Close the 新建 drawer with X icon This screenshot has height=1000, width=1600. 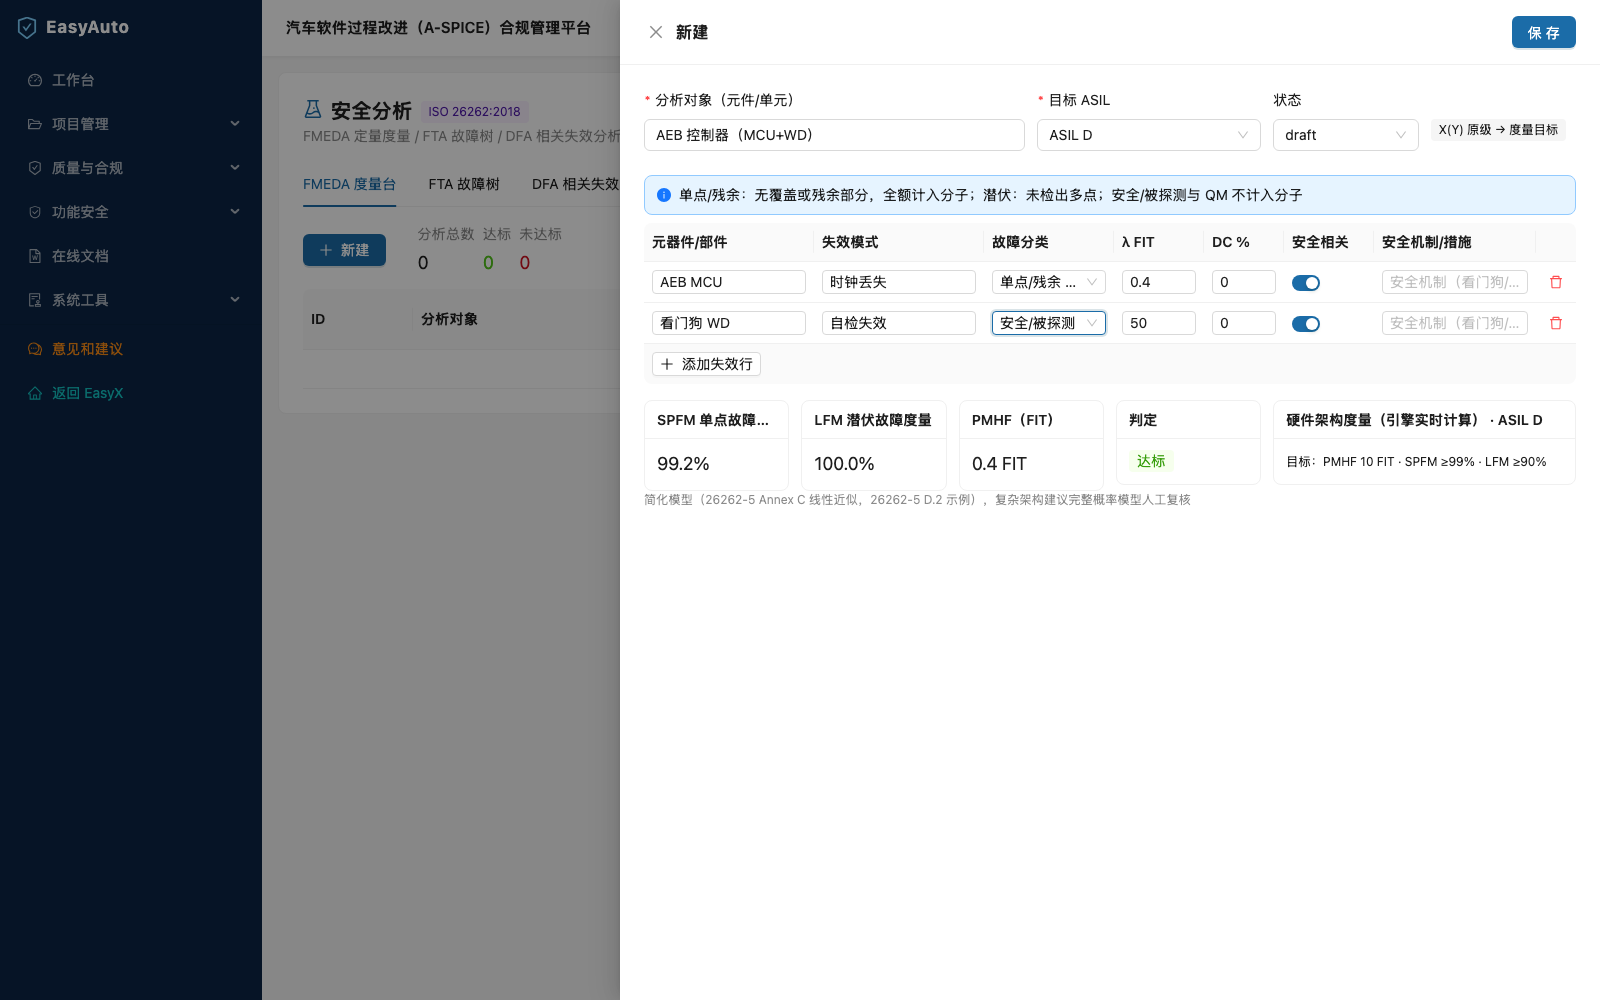click(656, 32)
